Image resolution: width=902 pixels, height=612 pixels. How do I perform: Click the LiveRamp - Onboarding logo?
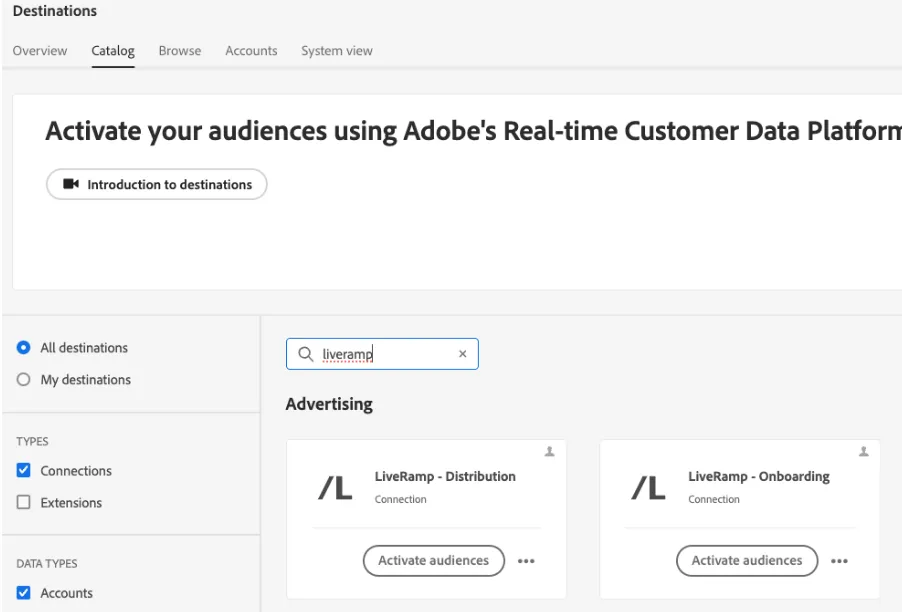648,488
